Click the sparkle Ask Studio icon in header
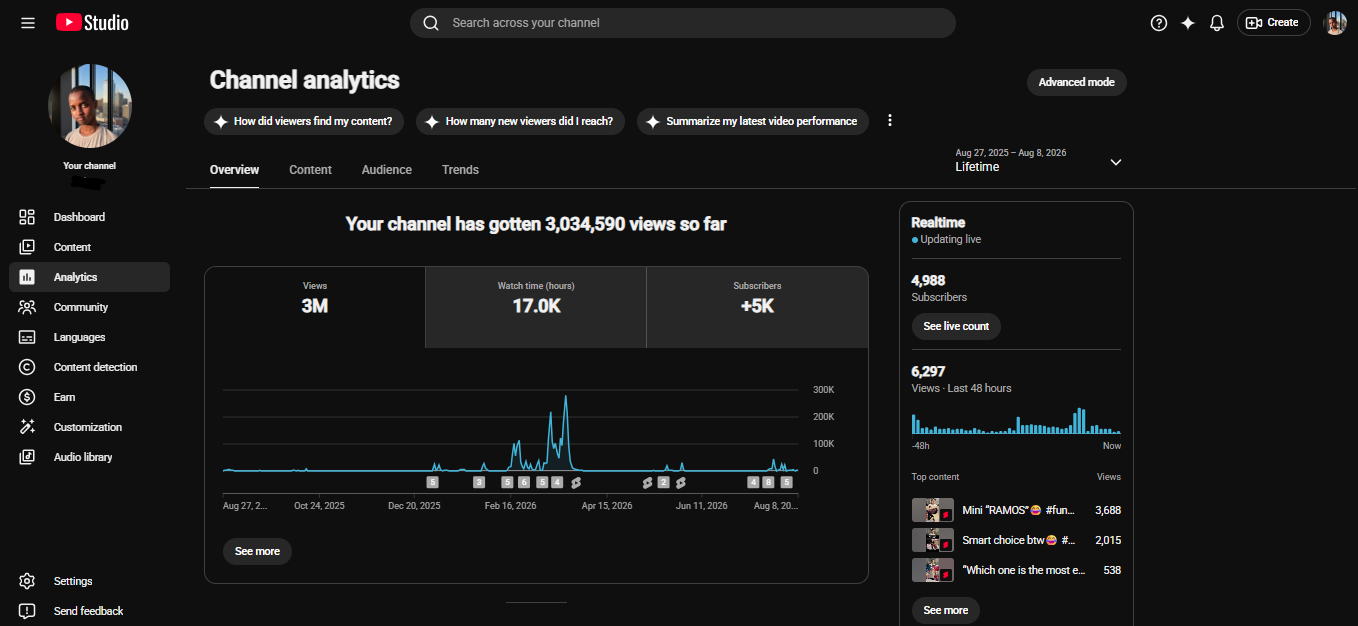The width and height of the screenshot is (1358, 626). click(x=1188, y=23)
